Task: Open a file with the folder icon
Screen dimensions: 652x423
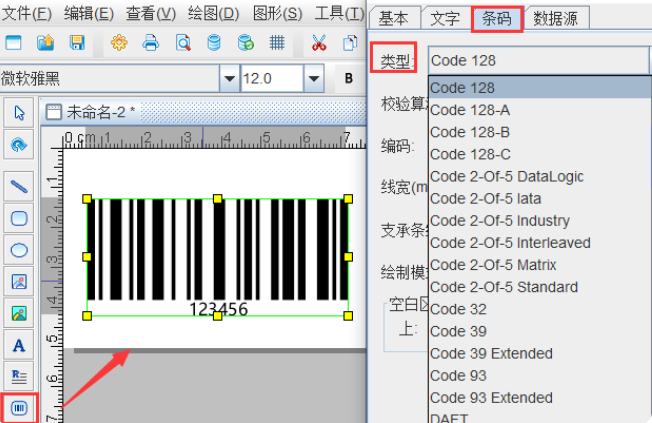Action: [x=45, y=42]
